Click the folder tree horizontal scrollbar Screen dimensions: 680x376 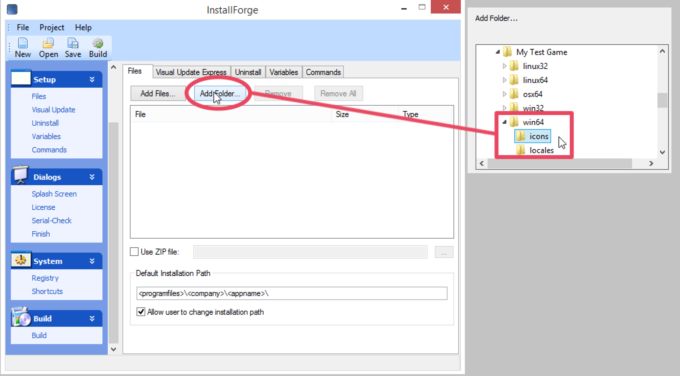pyautogui.click(x=559, y=163)
